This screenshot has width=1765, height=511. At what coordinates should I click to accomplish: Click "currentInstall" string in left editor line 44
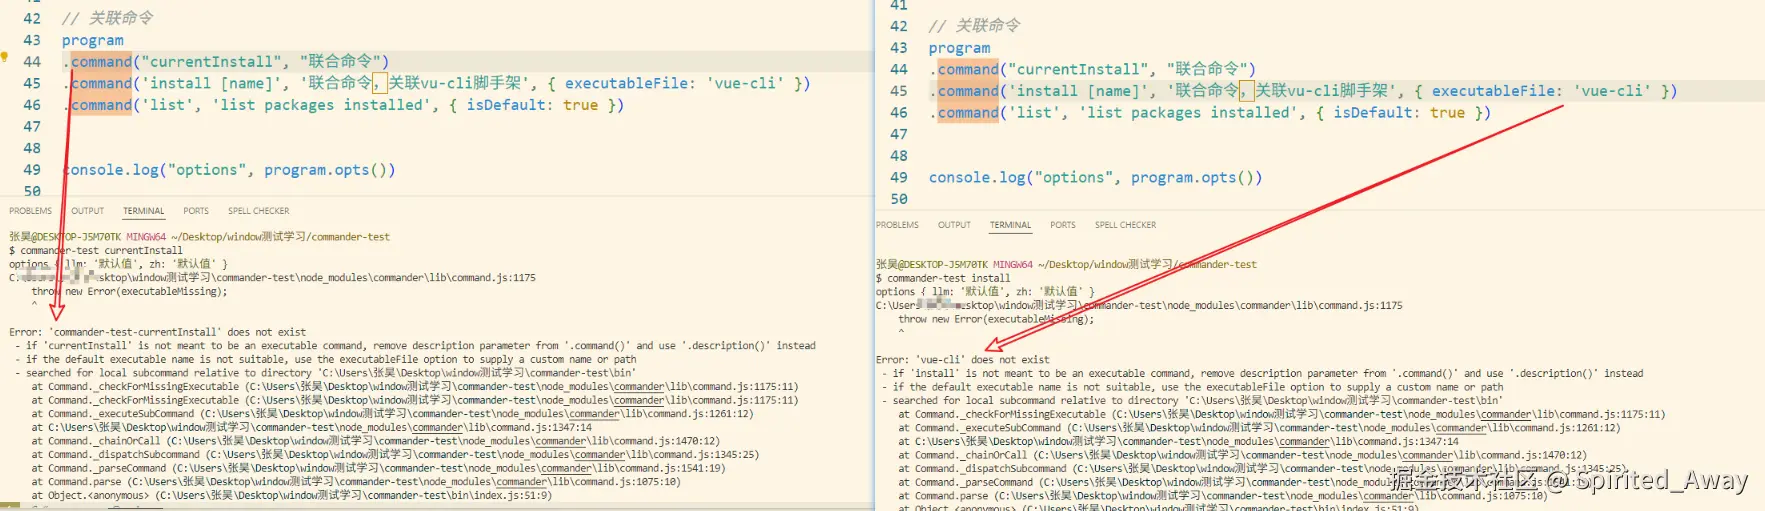[x=213, y=62]
